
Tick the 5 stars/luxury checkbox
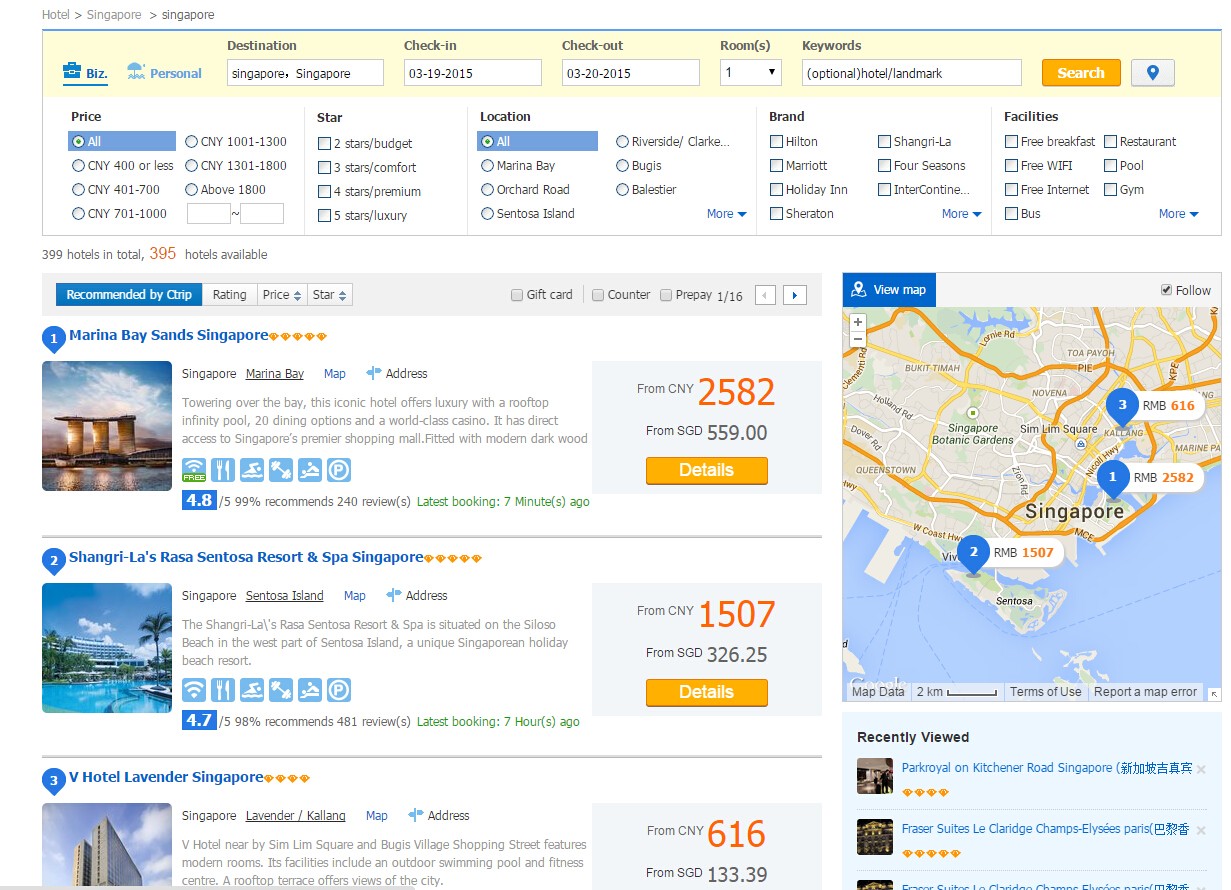coord(324,215)
